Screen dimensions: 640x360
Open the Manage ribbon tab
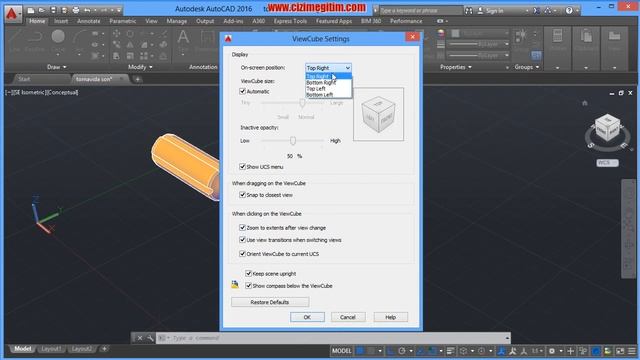(176, 21)
